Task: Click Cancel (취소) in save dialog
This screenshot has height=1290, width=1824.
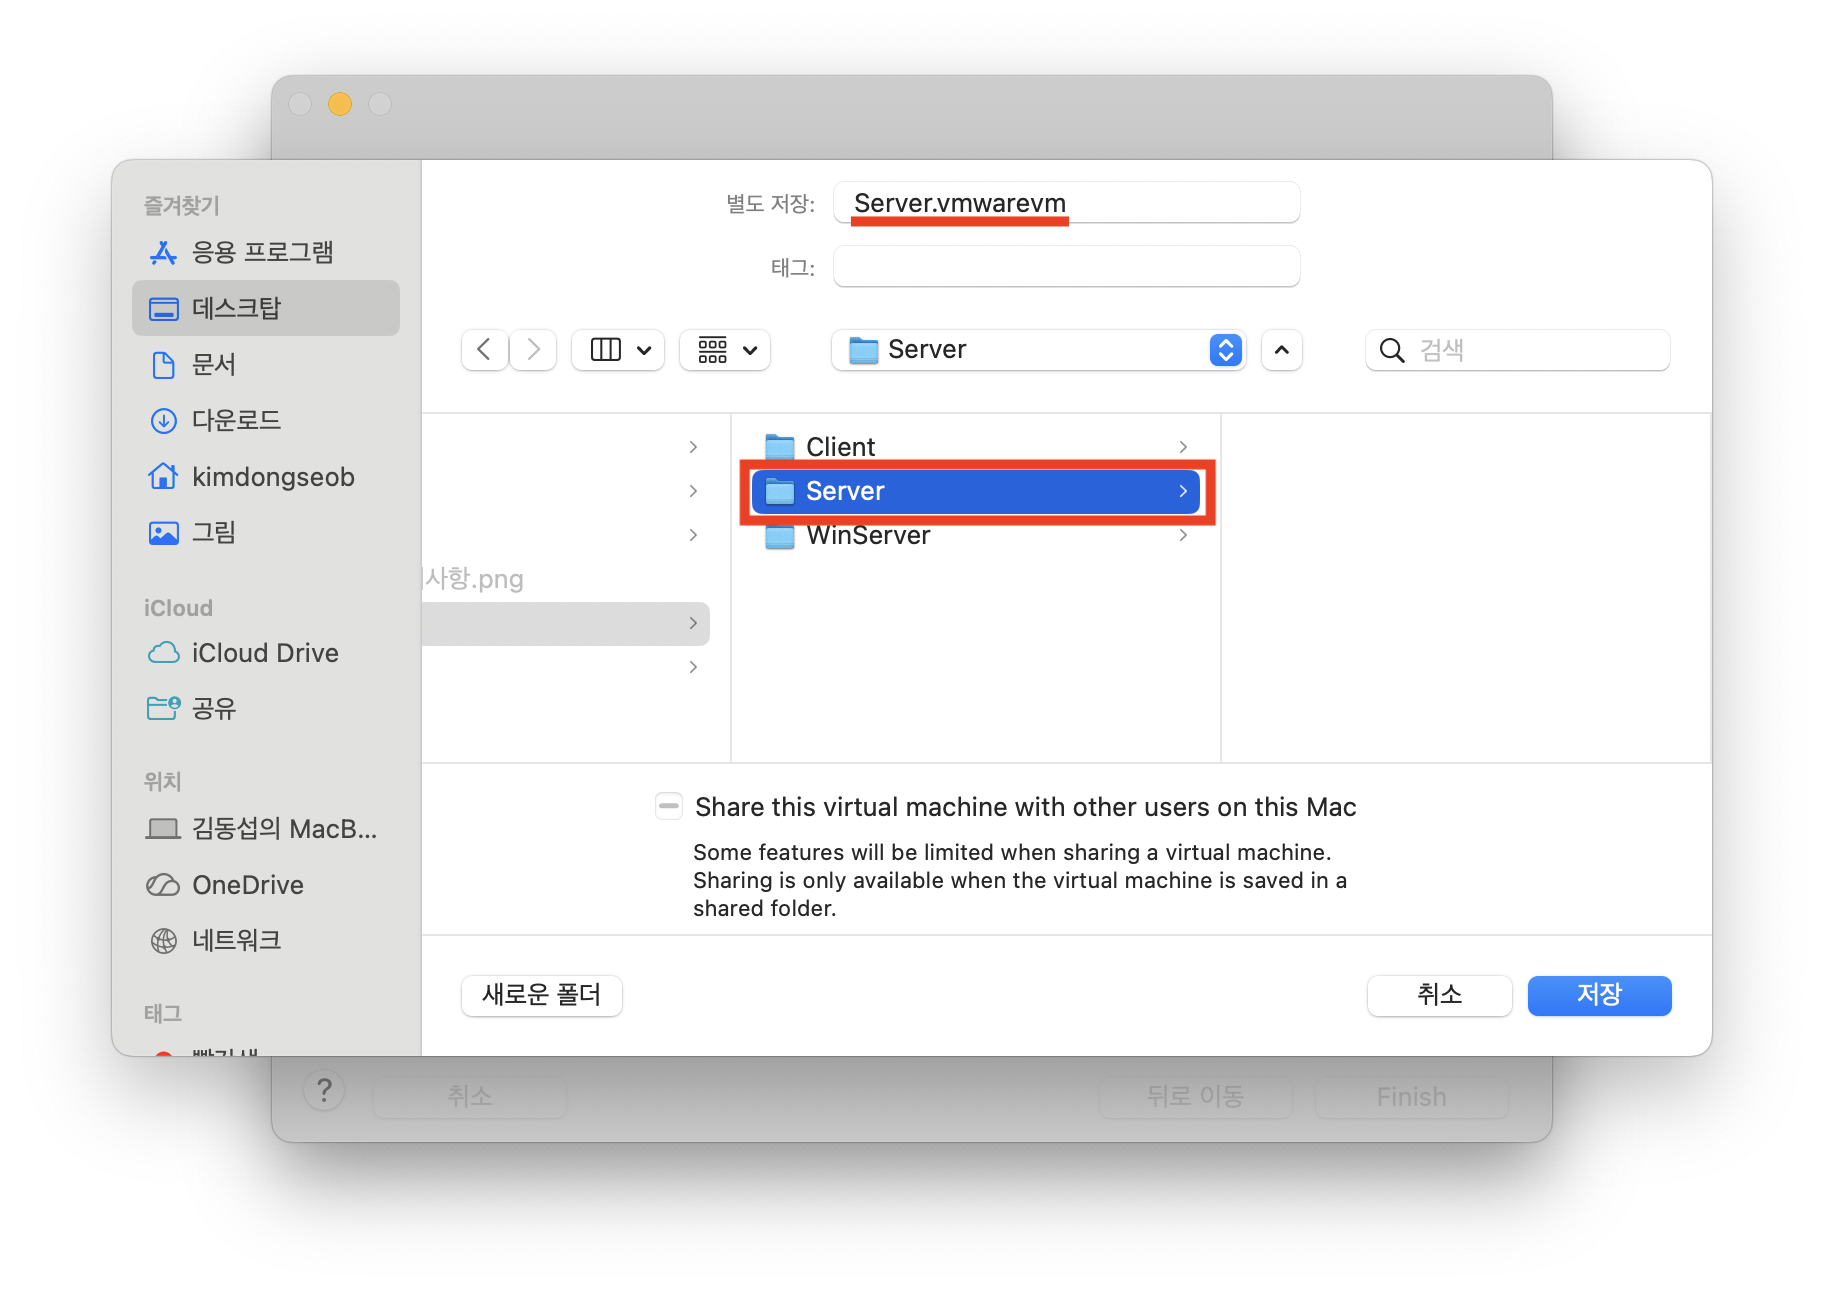Action: click(1439, 995)
